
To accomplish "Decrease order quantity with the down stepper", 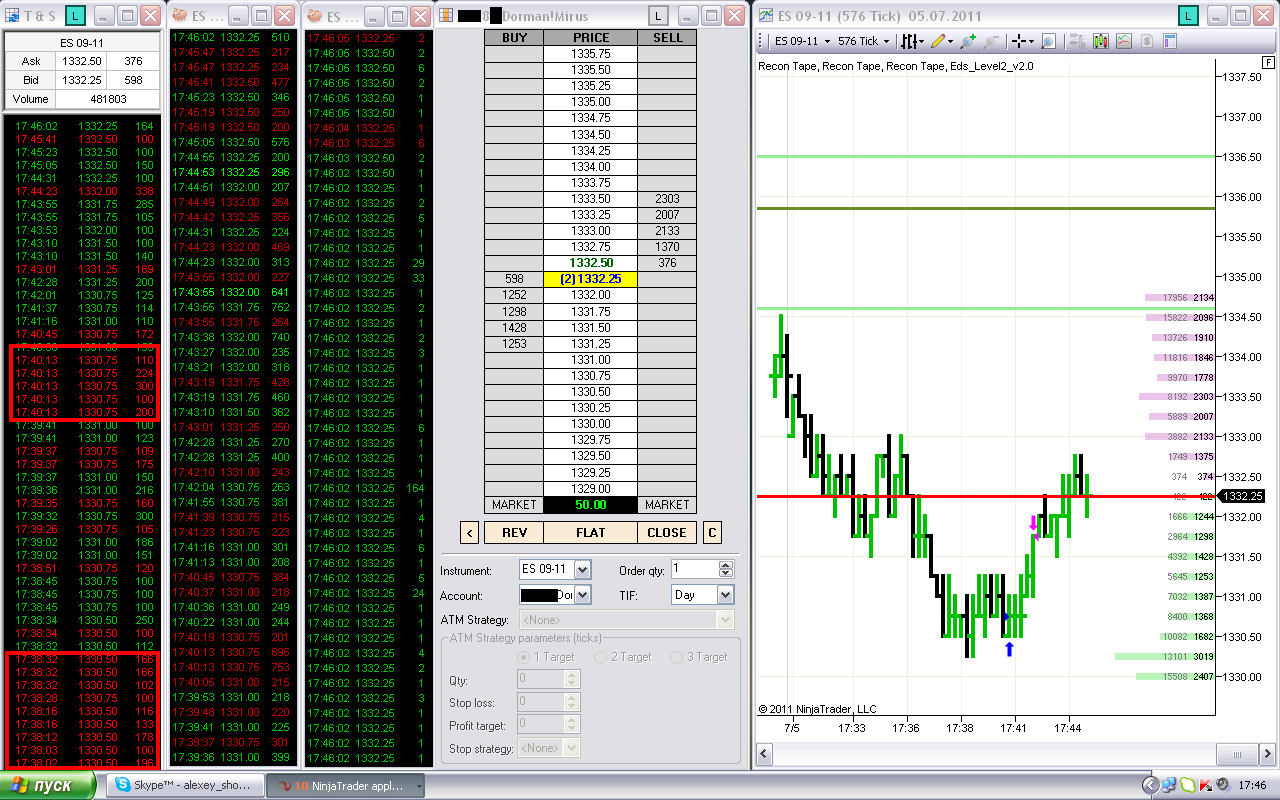I will pyautogui.click(x=727, y=574).
